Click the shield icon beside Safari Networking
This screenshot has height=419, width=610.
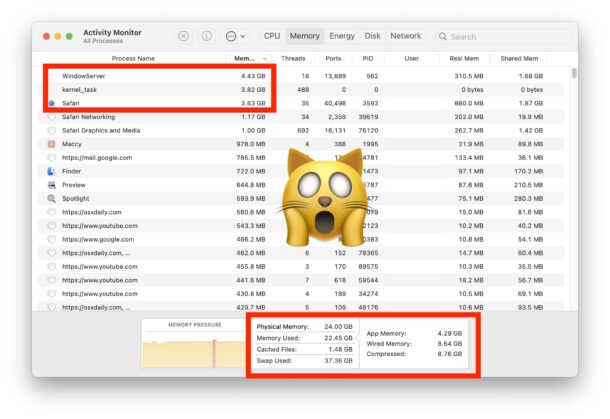tap(52, 117)
